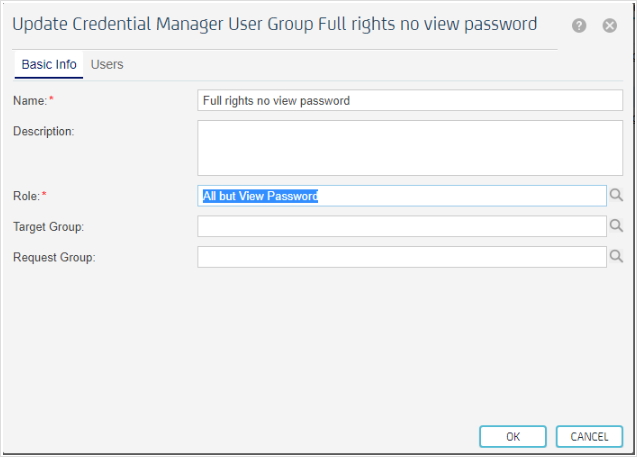Focus the Name input field
The height and width of the screenshot is (457, 637).
(410, 100)
